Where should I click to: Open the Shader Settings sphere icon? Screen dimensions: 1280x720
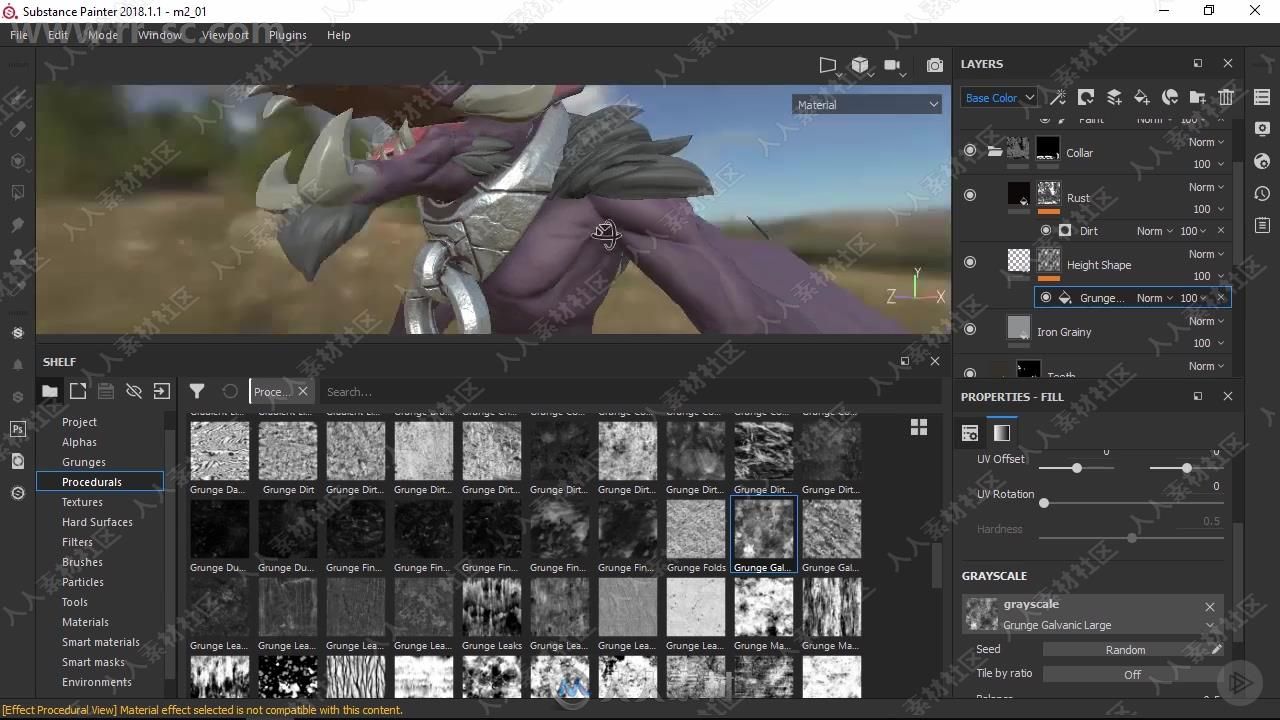[x=1262, y=161]
